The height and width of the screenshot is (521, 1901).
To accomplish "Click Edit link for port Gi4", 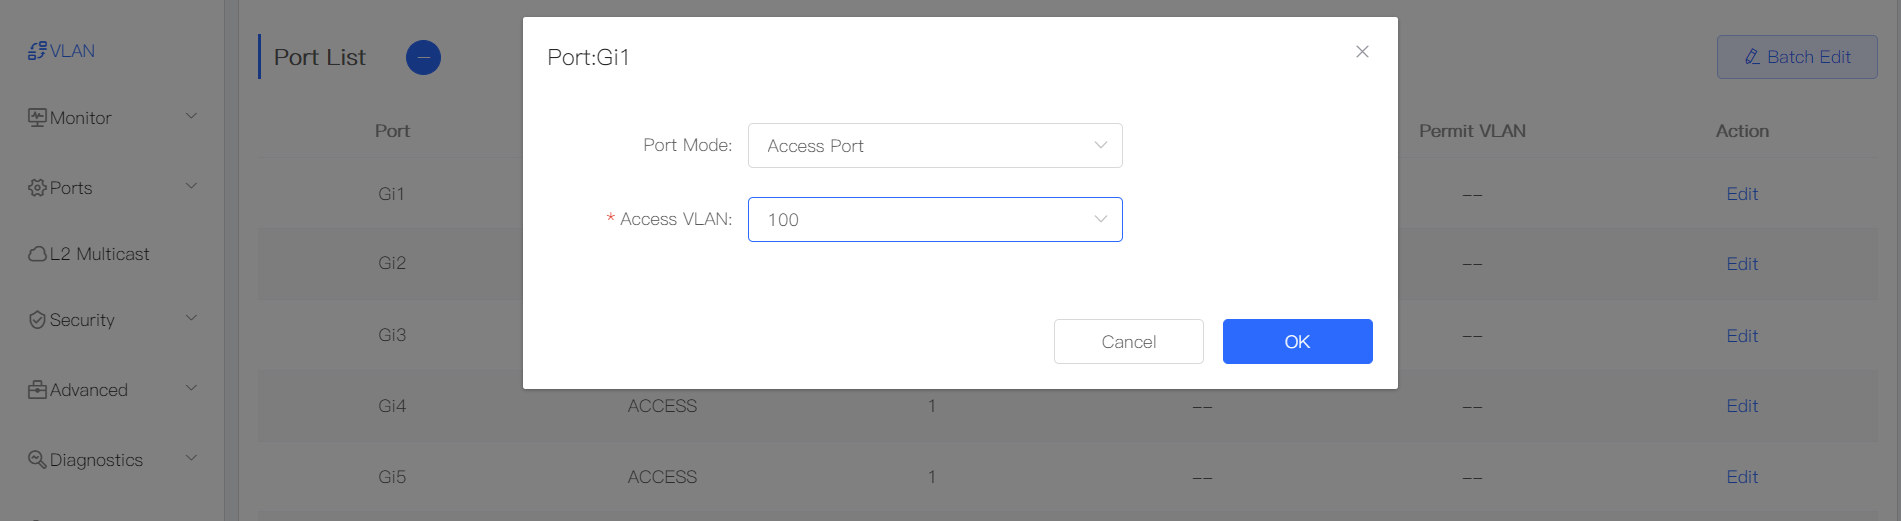I will (1741, 406).
